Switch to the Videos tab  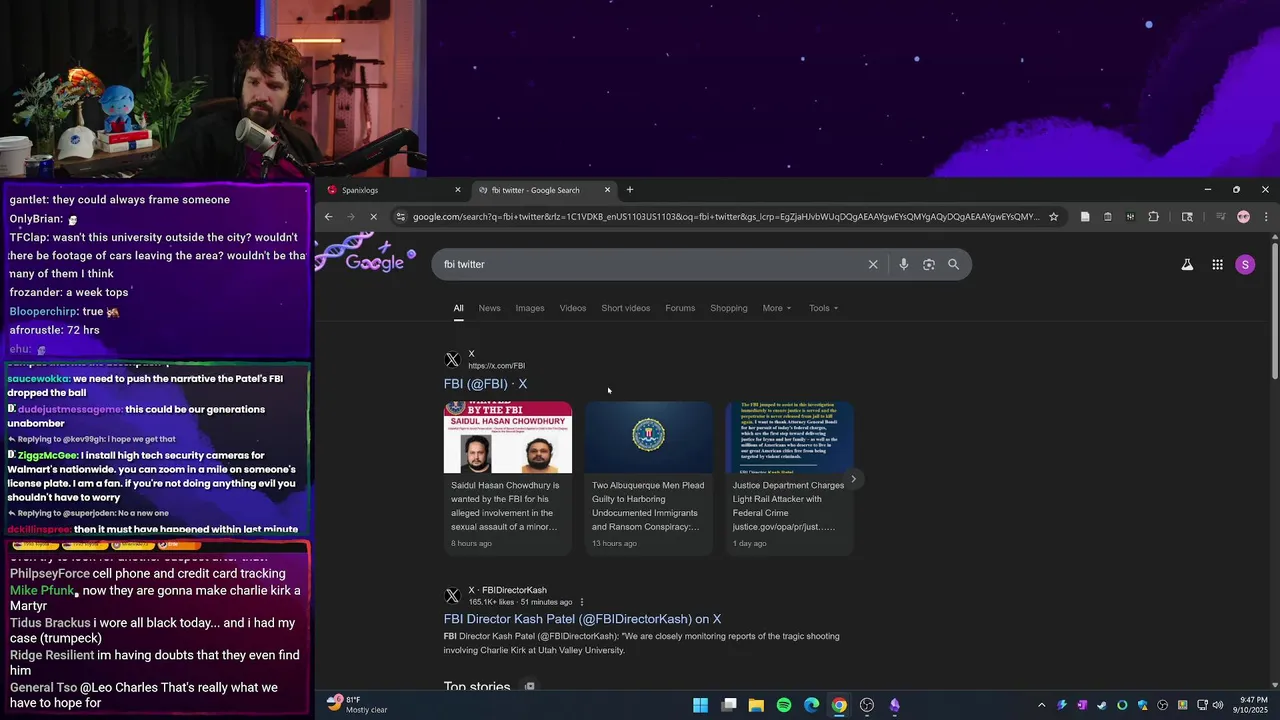click(x=573, y=308)
